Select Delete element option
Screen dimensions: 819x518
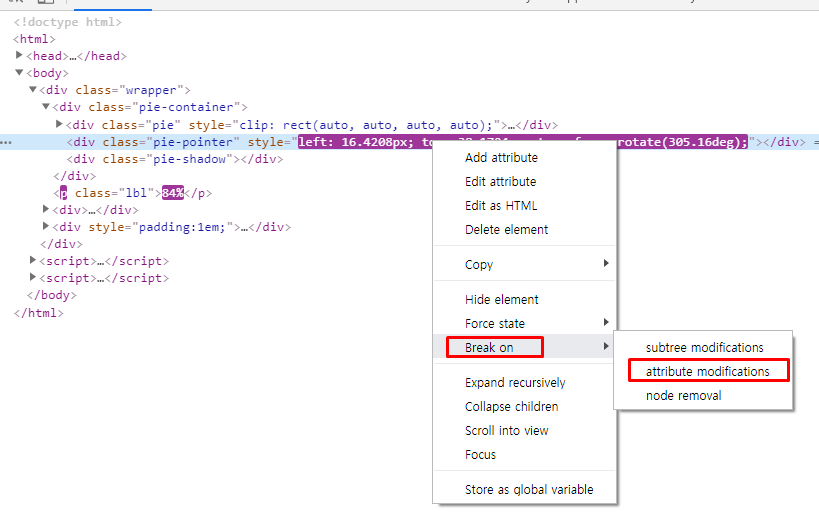pos(524,230)
